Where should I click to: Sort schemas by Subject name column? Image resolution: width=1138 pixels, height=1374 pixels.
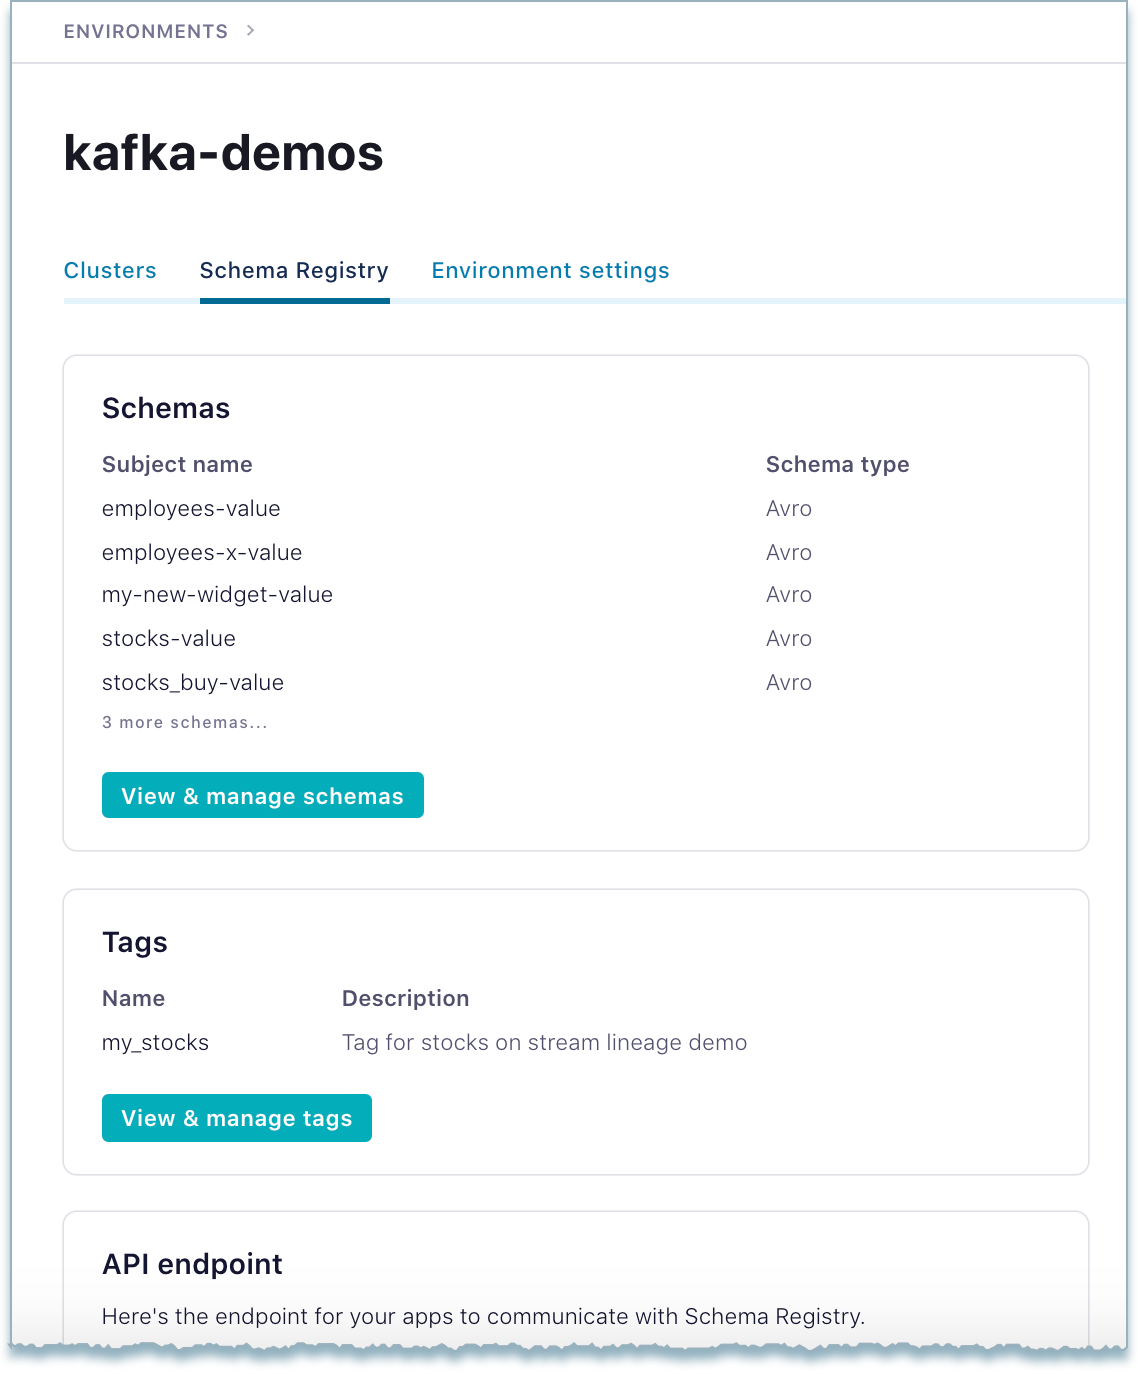177,464
